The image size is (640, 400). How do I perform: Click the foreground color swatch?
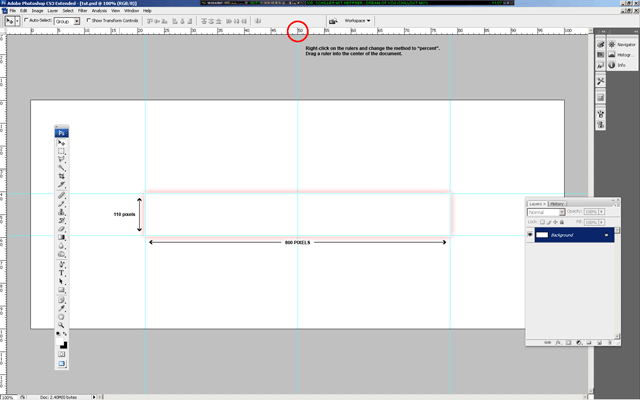click(x=60, y=342)
